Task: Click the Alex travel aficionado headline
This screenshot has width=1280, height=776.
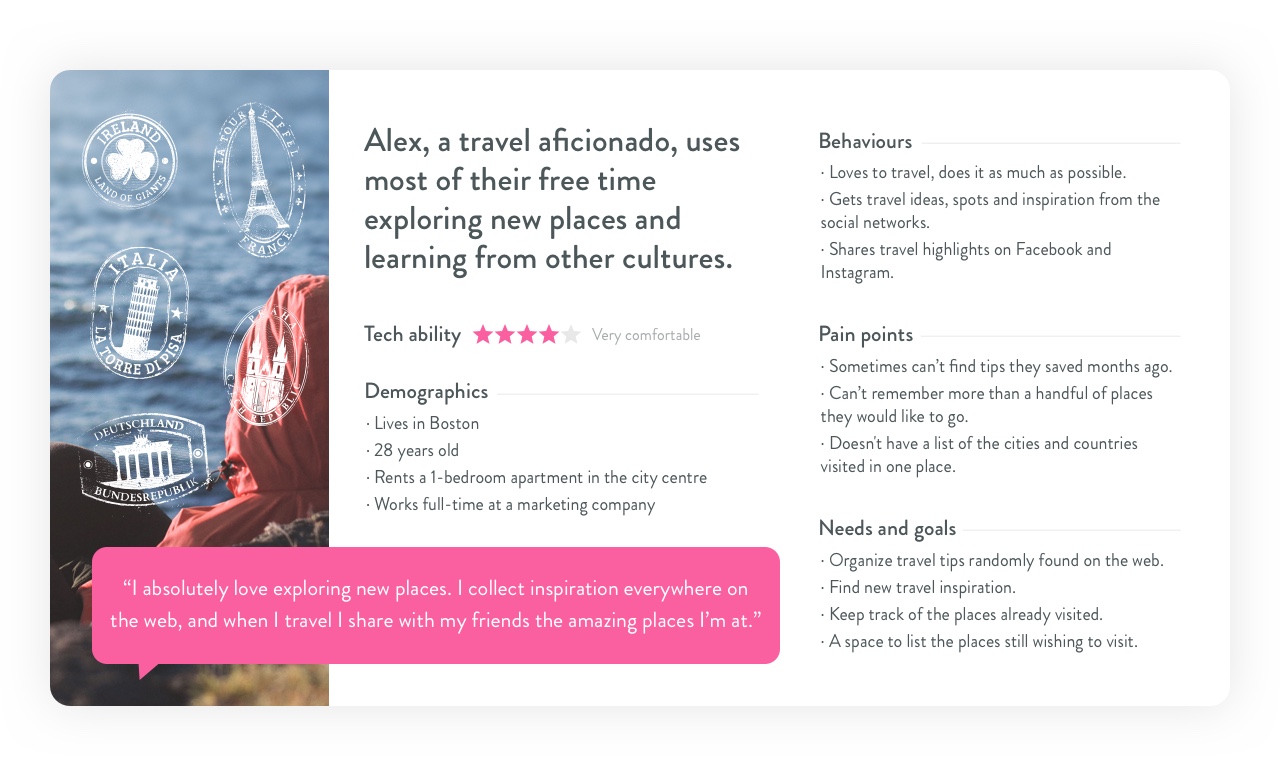Action: click(x=553, y=200)
